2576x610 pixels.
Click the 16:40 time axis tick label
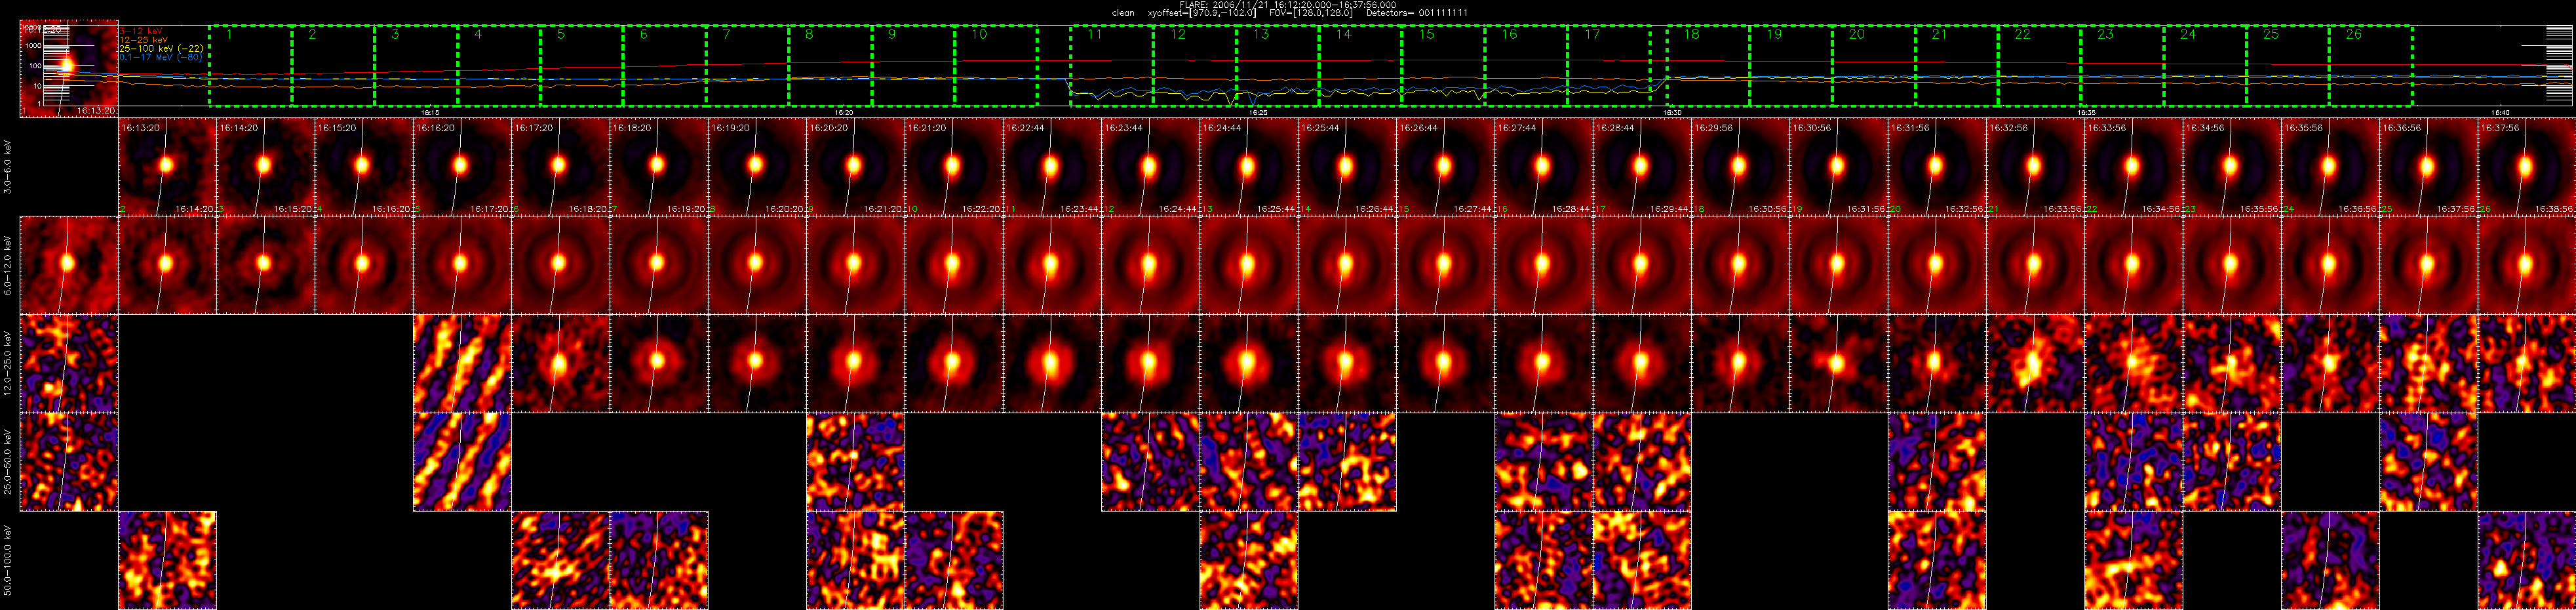(x=2500, y=113)
